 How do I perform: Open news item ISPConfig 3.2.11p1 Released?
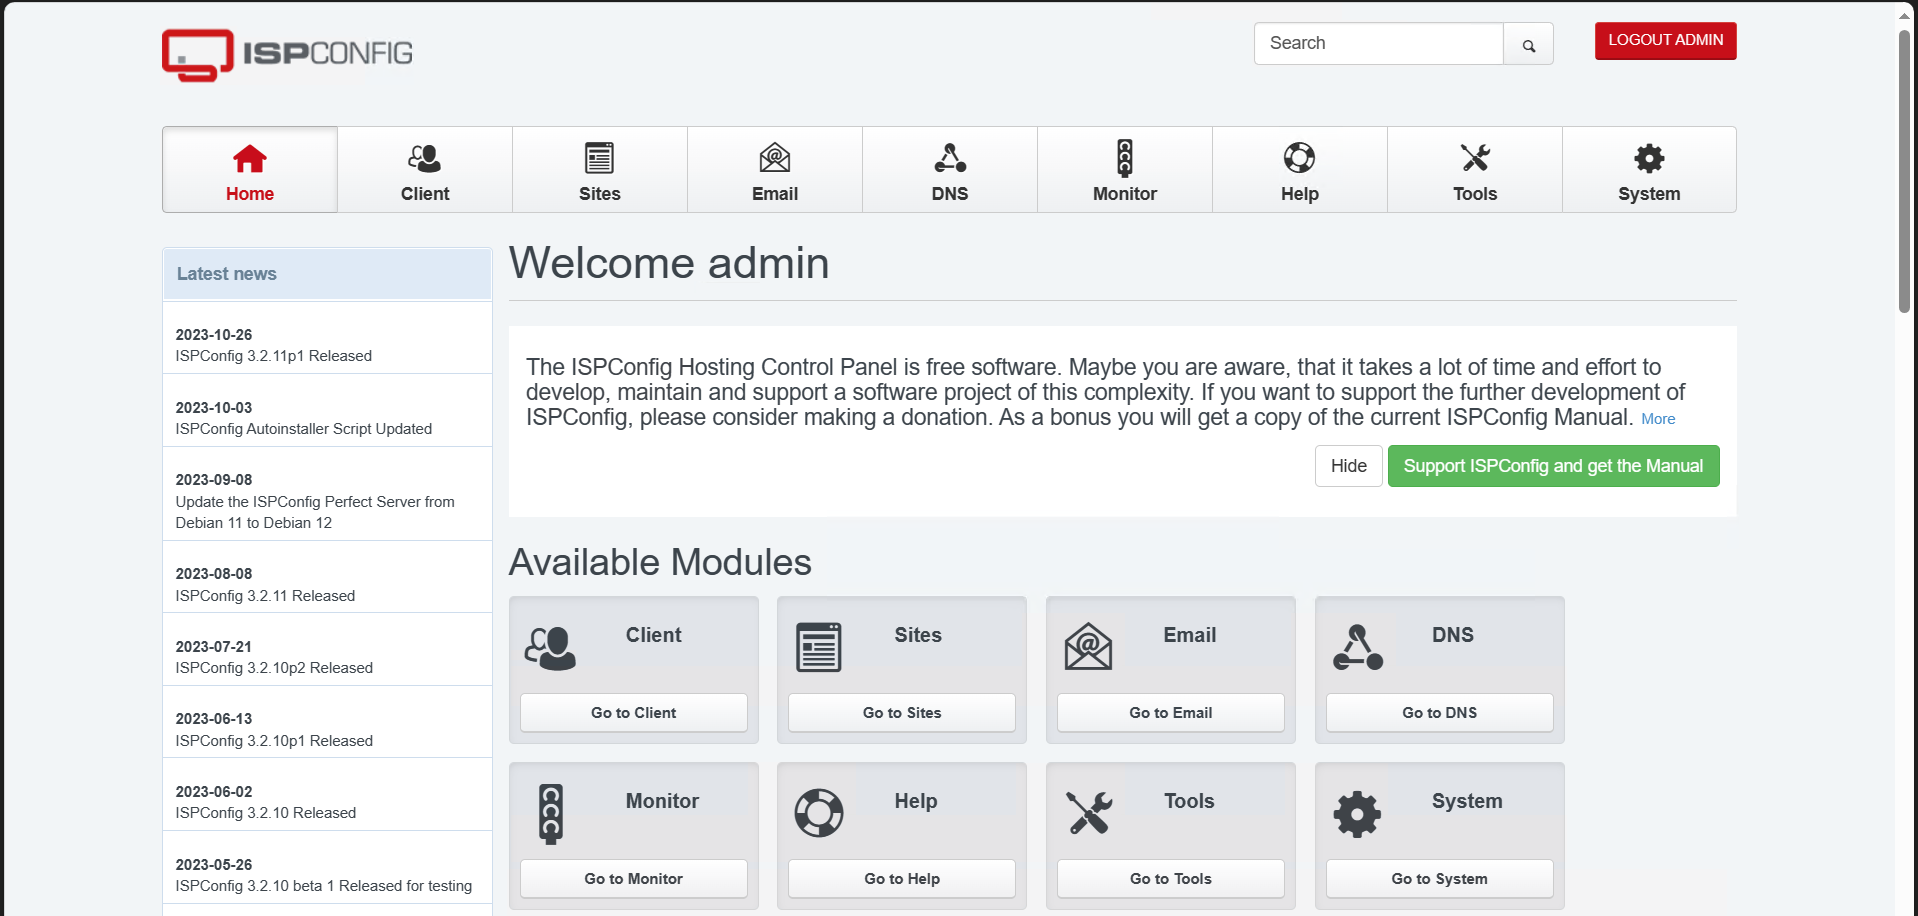pos(274,356)
